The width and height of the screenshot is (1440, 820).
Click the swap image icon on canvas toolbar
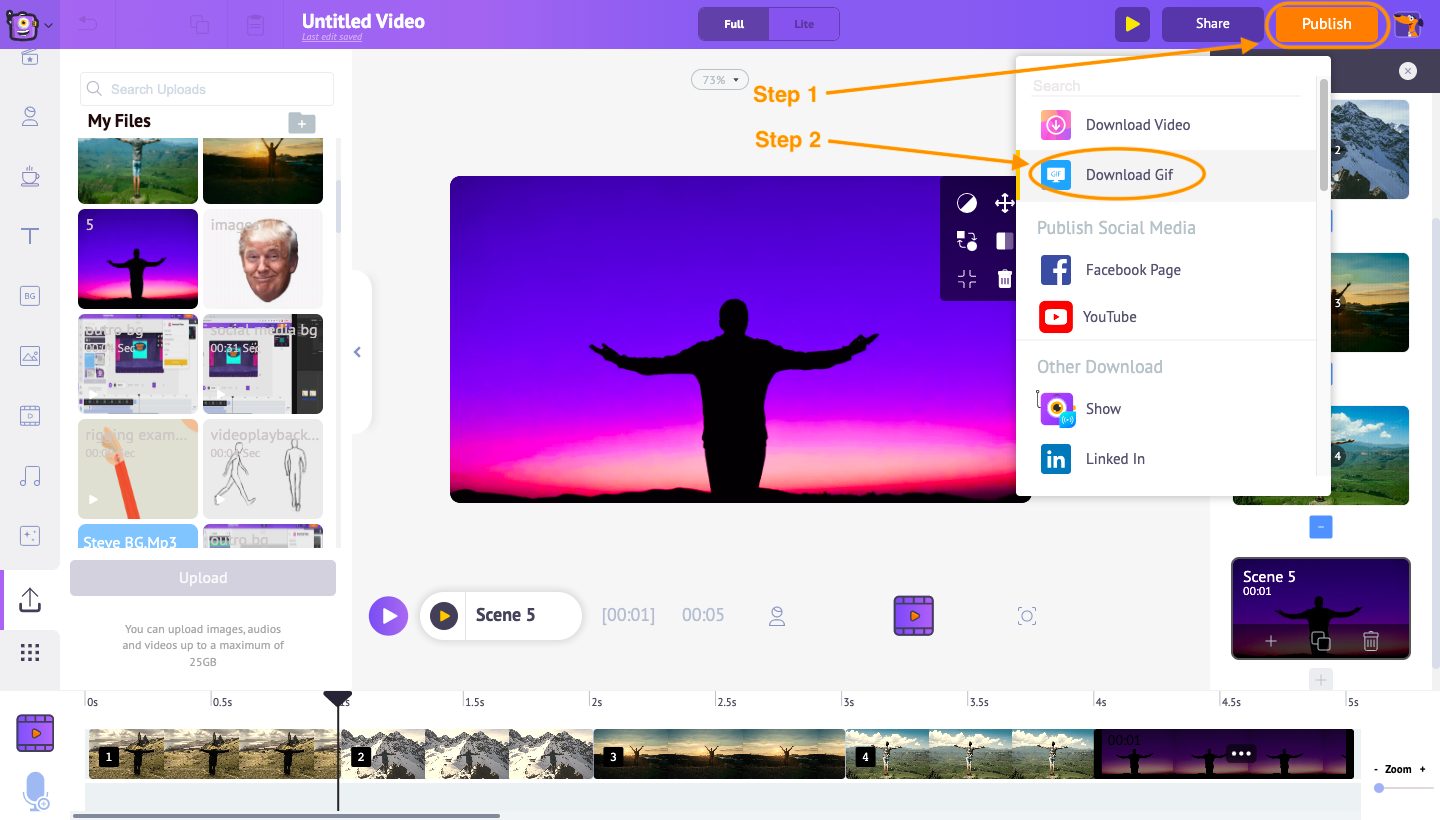pyautogui.click(x=966, y=241)
